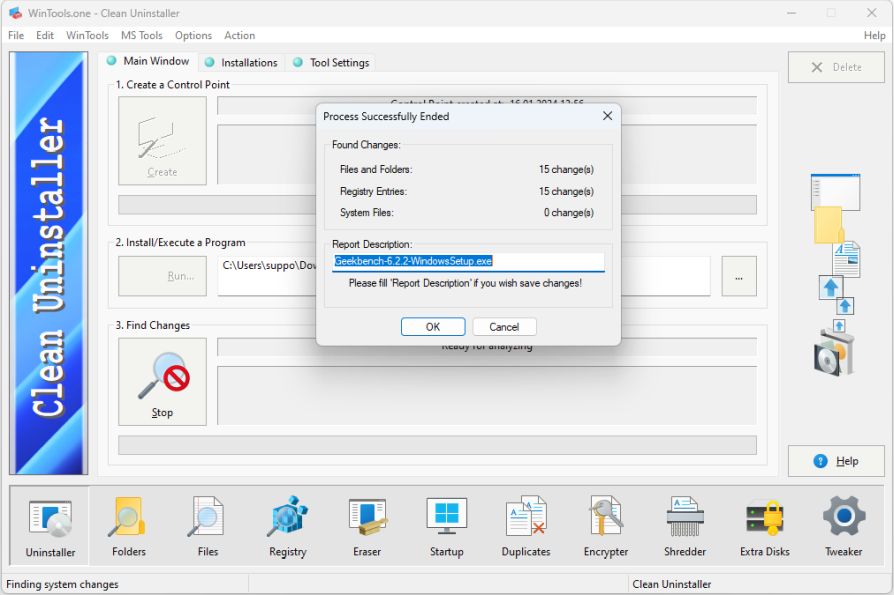Click the 'Files and Folders:' label
Screen dimensions: 894x595
tap(376, 169)
